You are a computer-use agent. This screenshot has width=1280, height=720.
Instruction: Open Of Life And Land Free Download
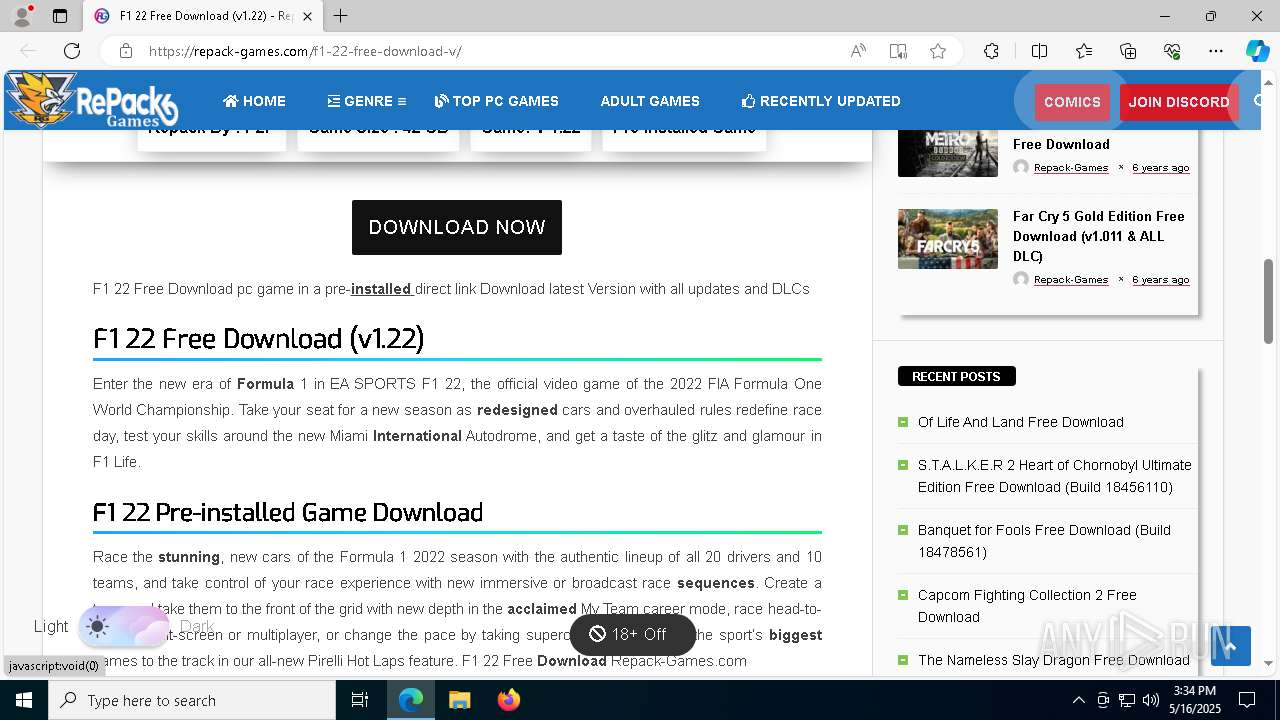1021,422
